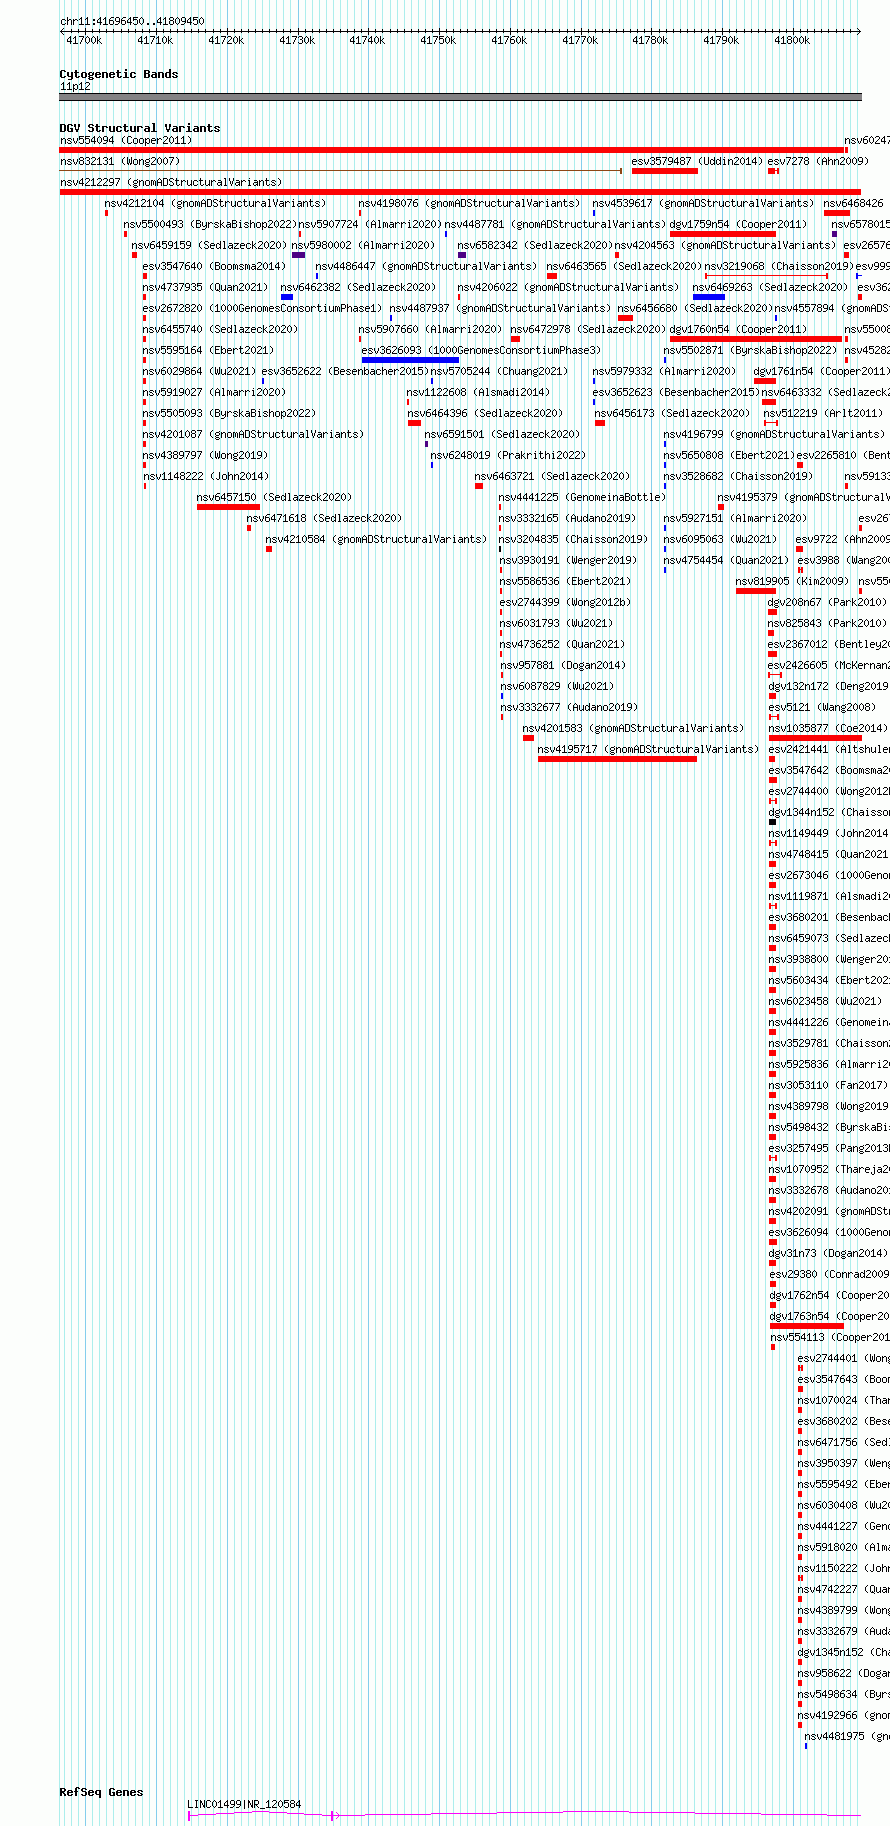This screenshot has height=1826, width=890.
Task: Select nsv5586536 (Ebert2021) label
Action: pyautogui.click(x=565, y=582)
